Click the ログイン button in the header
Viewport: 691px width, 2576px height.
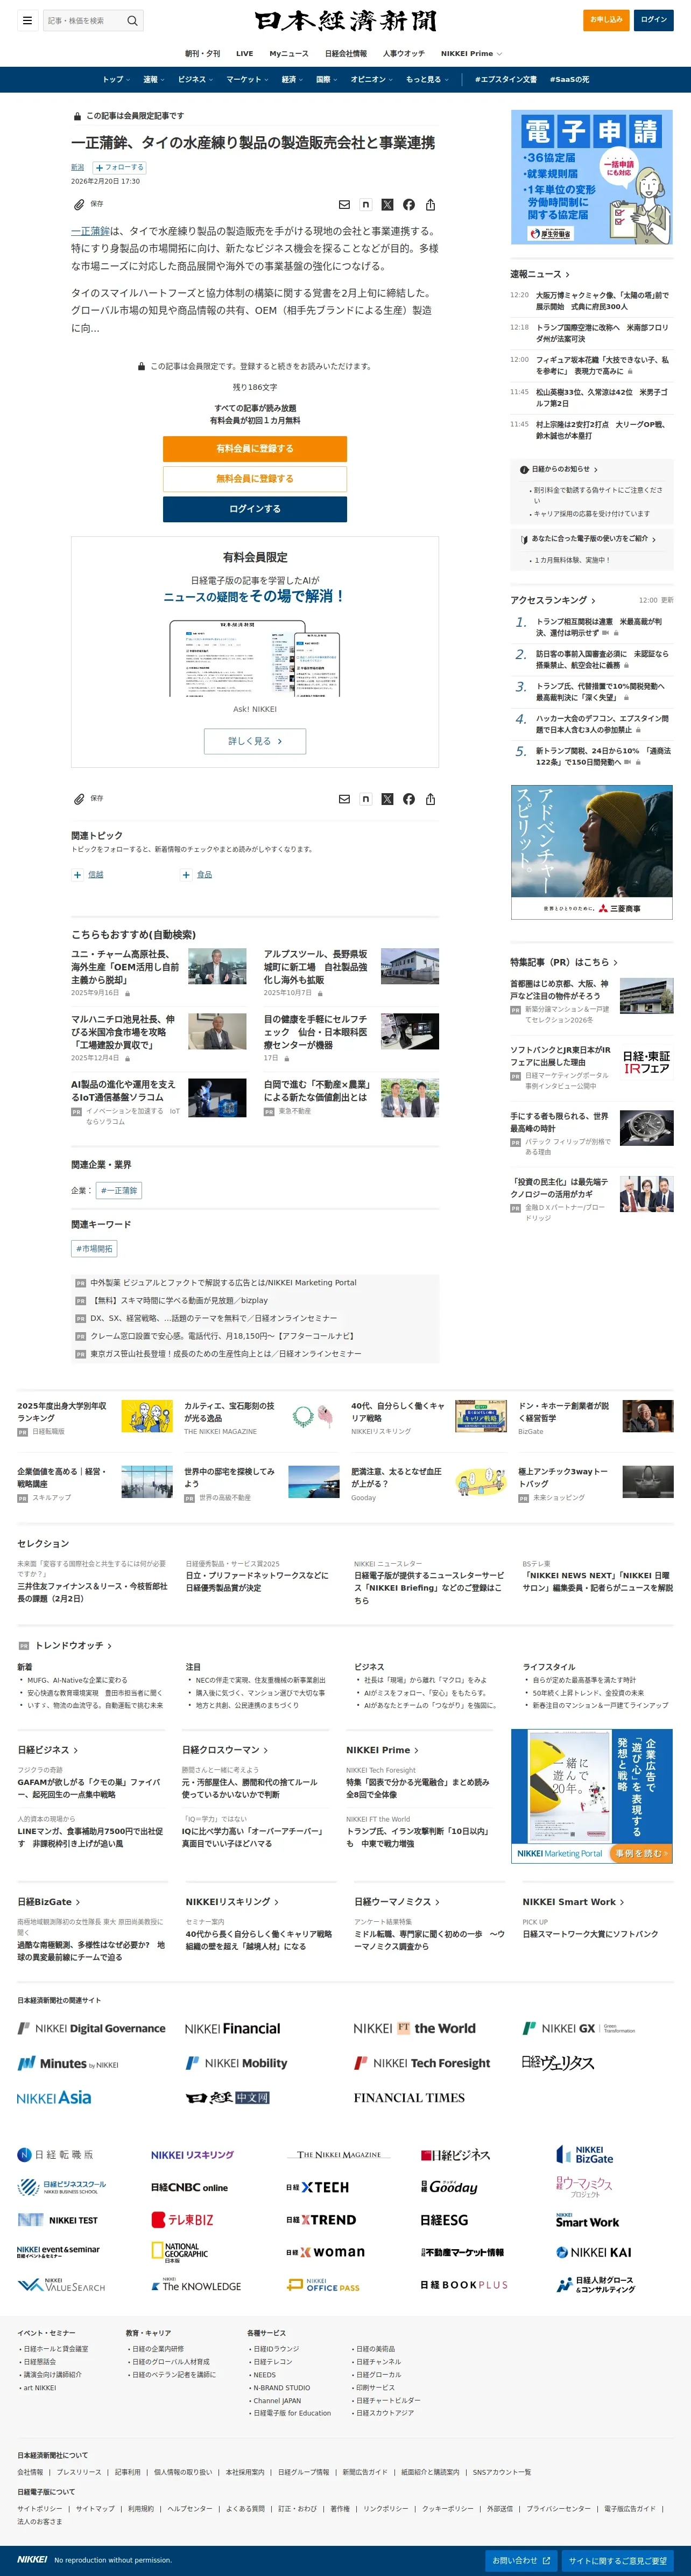653,20
